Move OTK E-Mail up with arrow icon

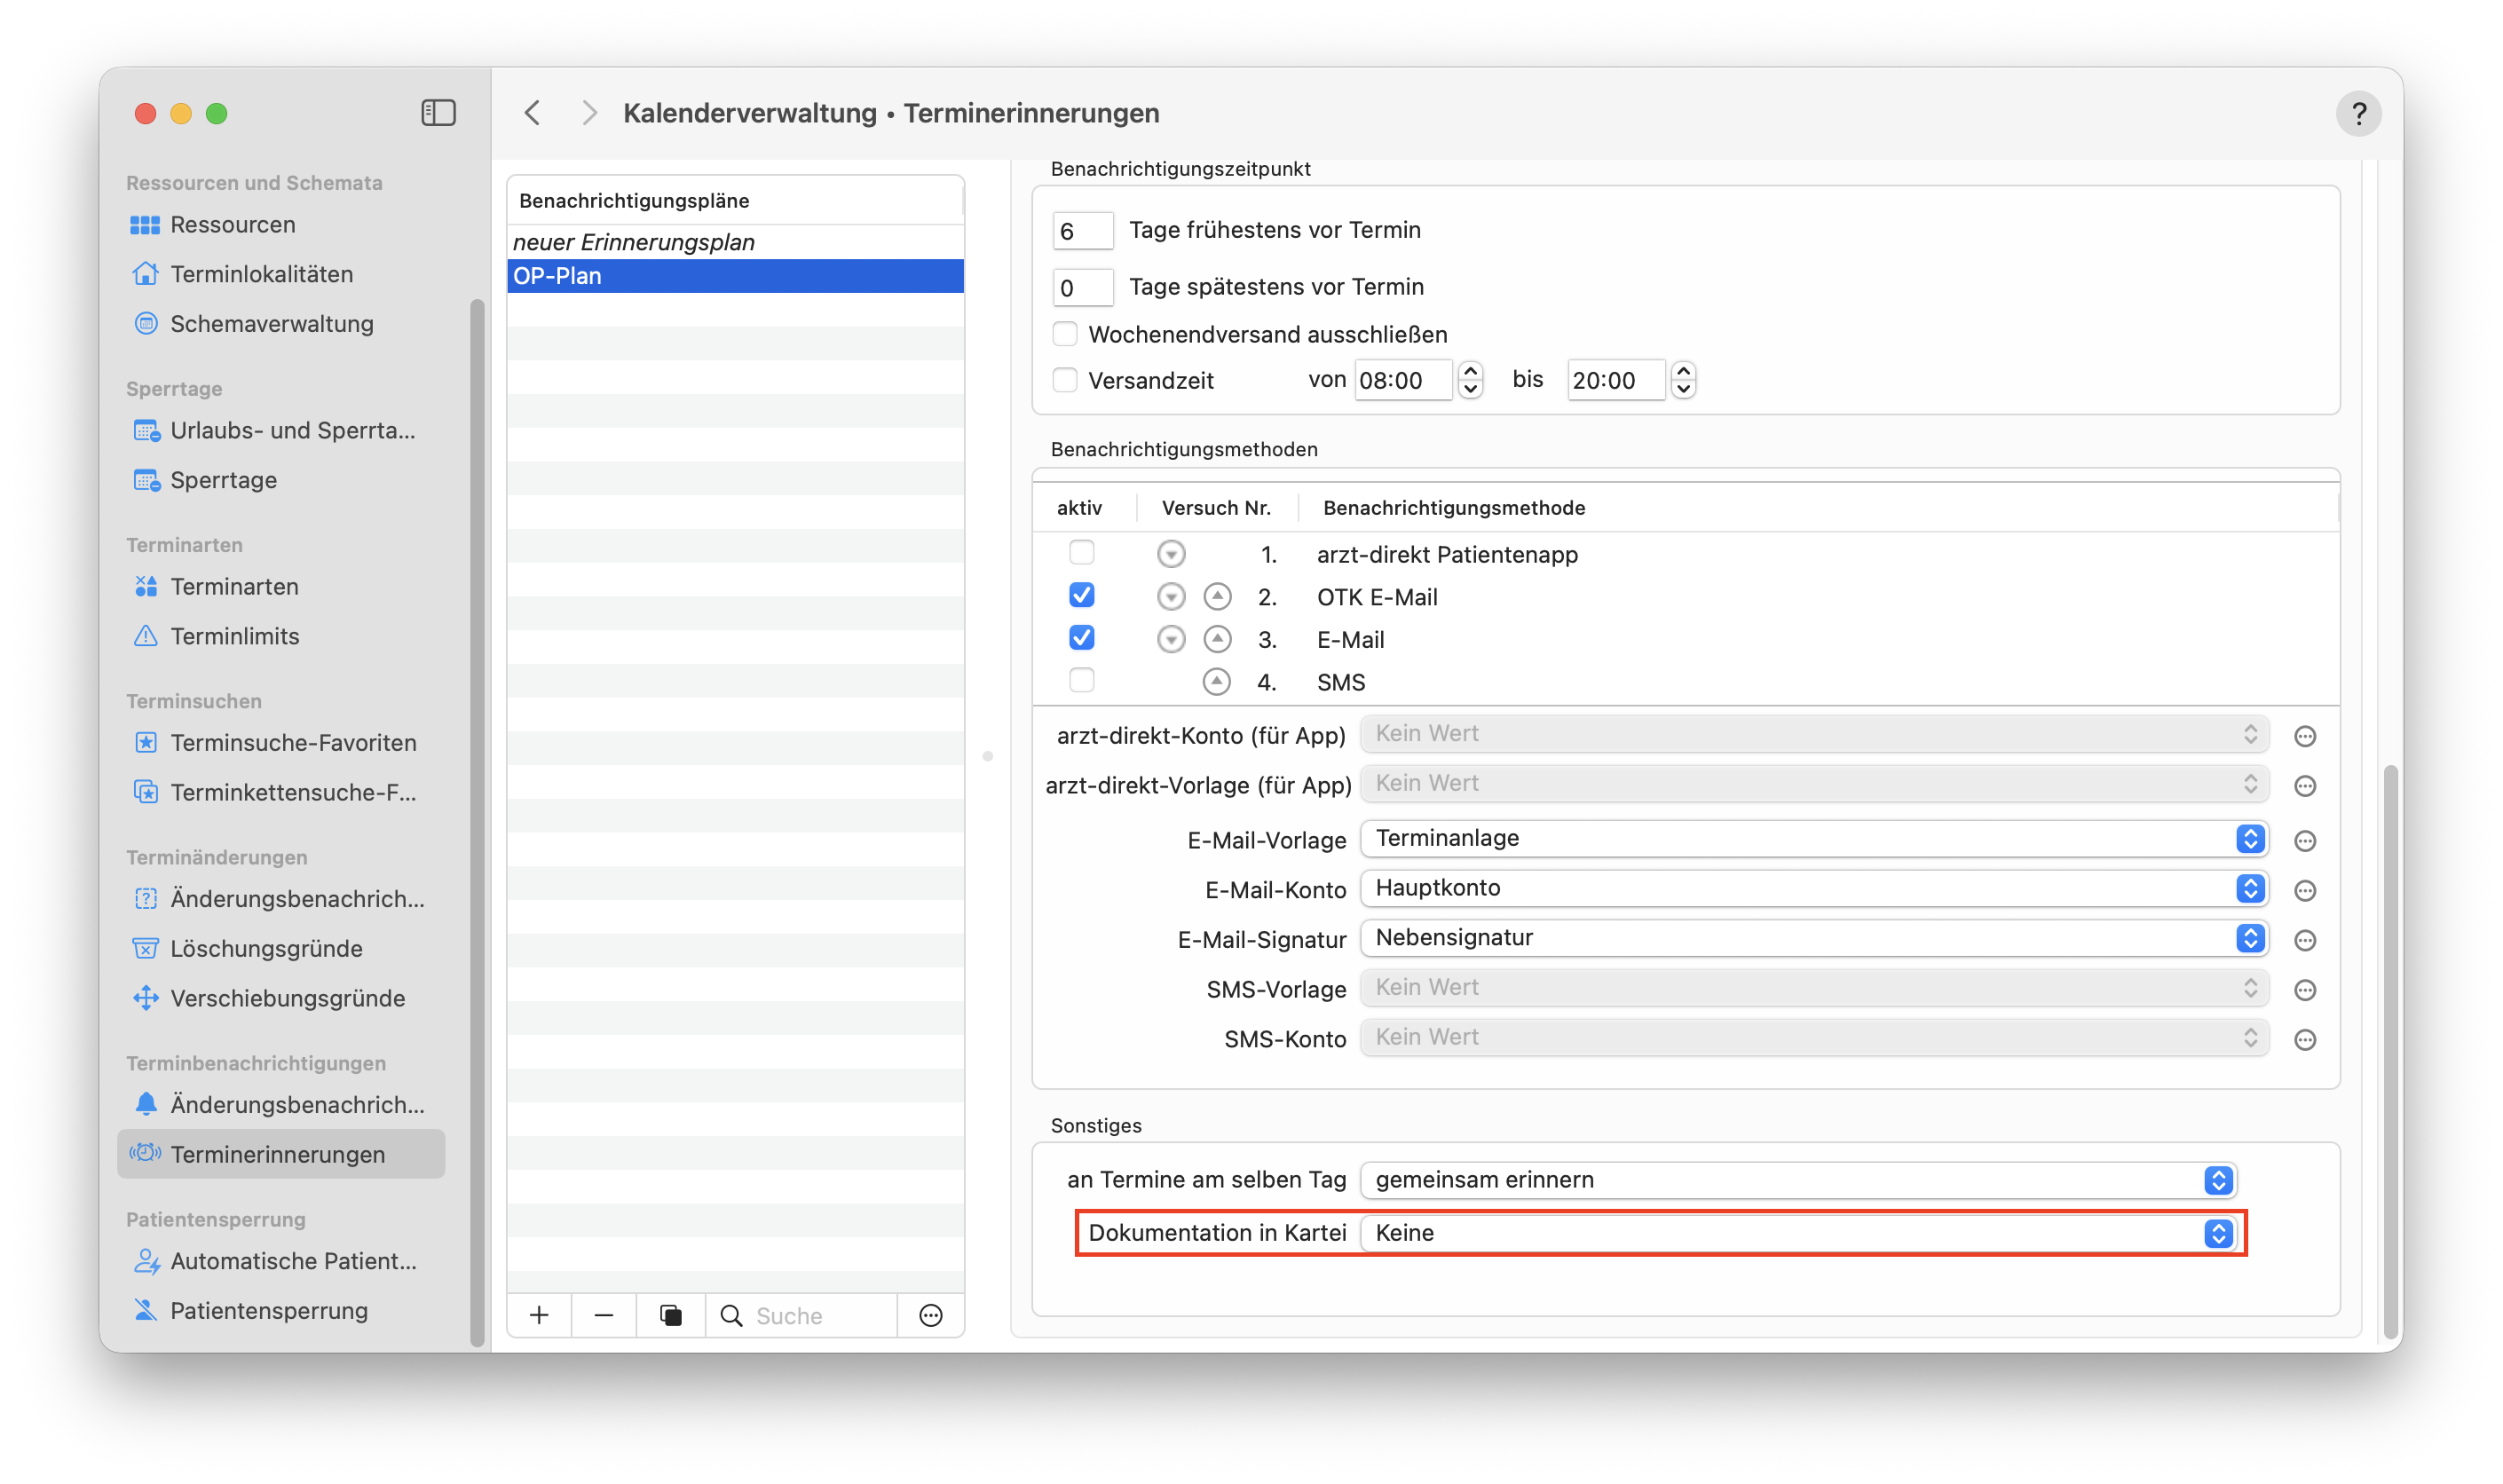pyautogui.click(x=1216, y=597)
